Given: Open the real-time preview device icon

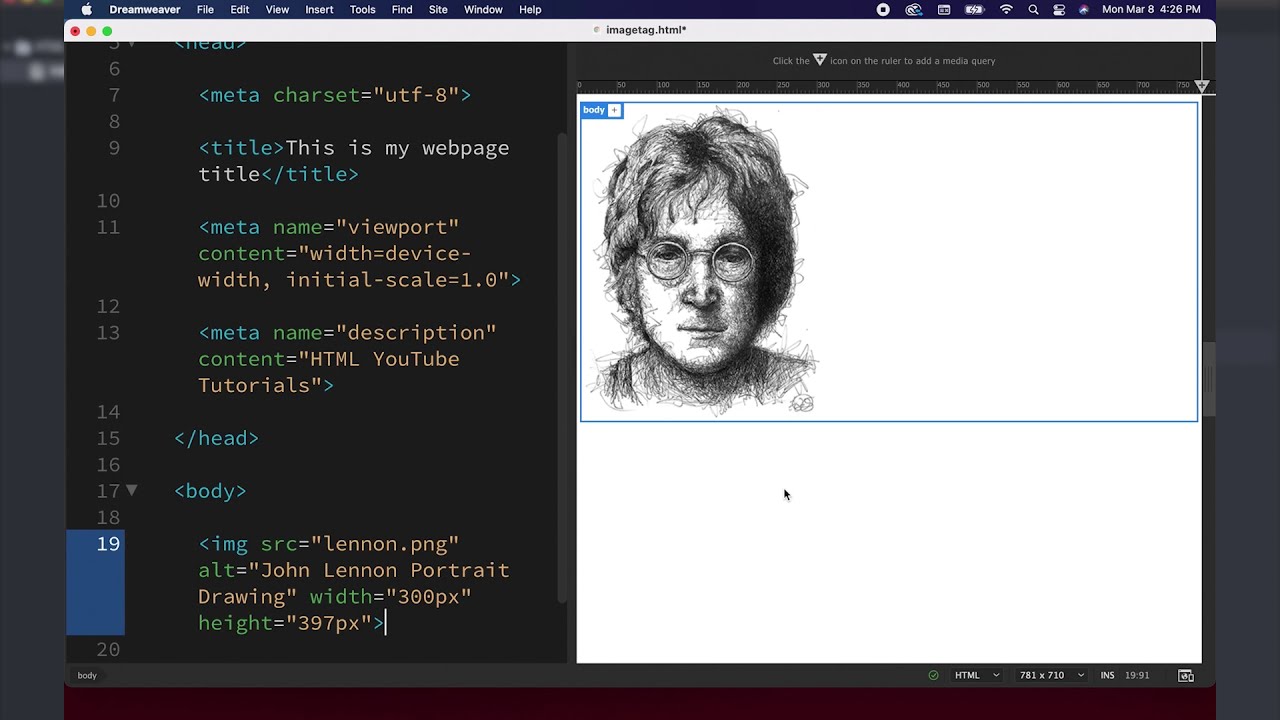Looking at the screenshot, I should click(x=1186, y=675).
